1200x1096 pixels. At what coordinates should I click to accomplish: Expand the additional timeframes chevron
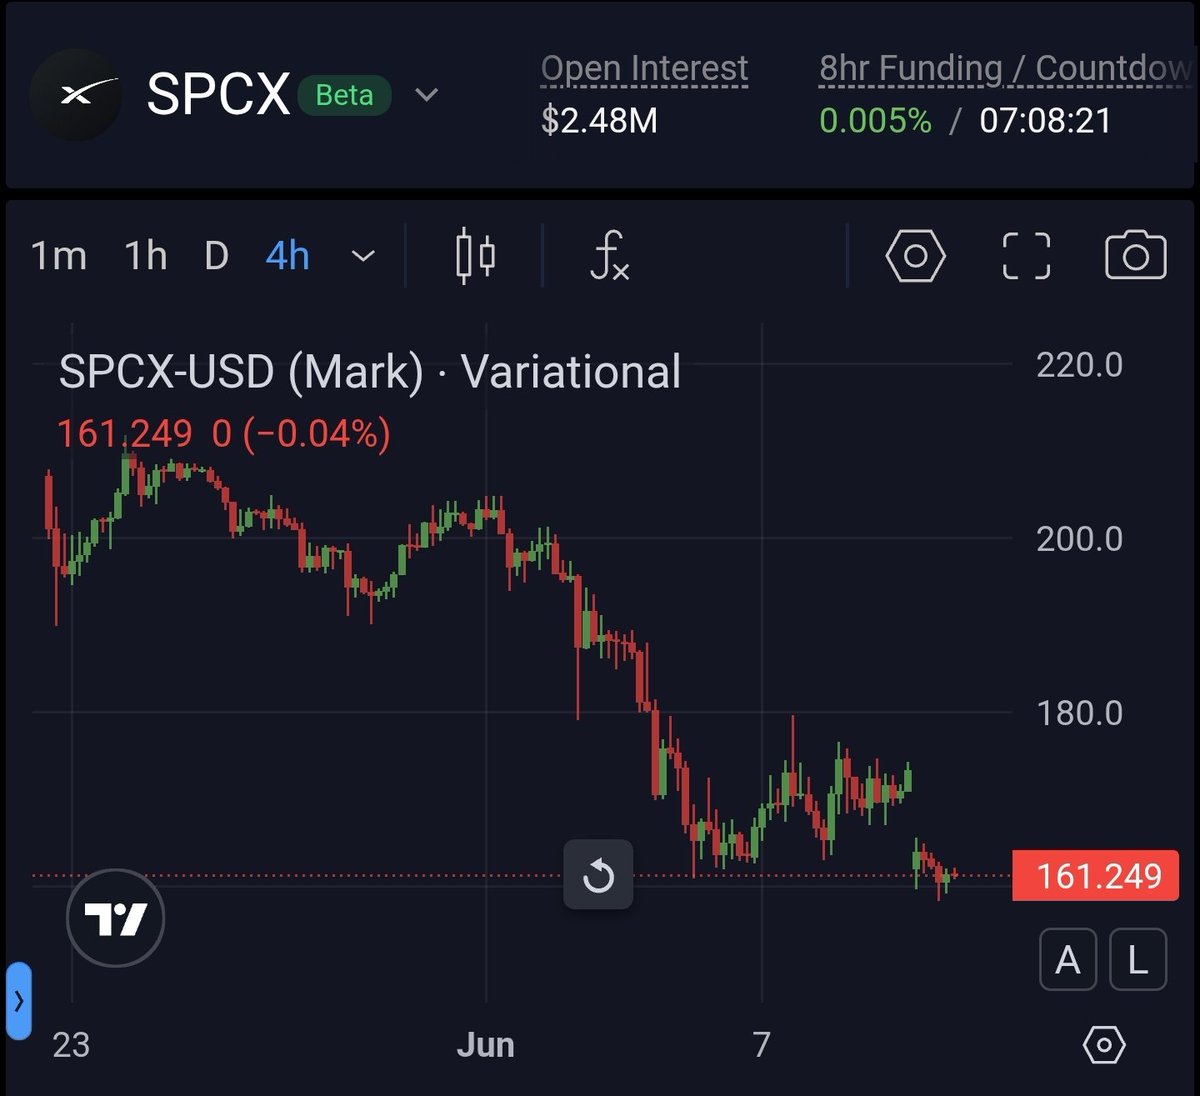coord(364,256)
